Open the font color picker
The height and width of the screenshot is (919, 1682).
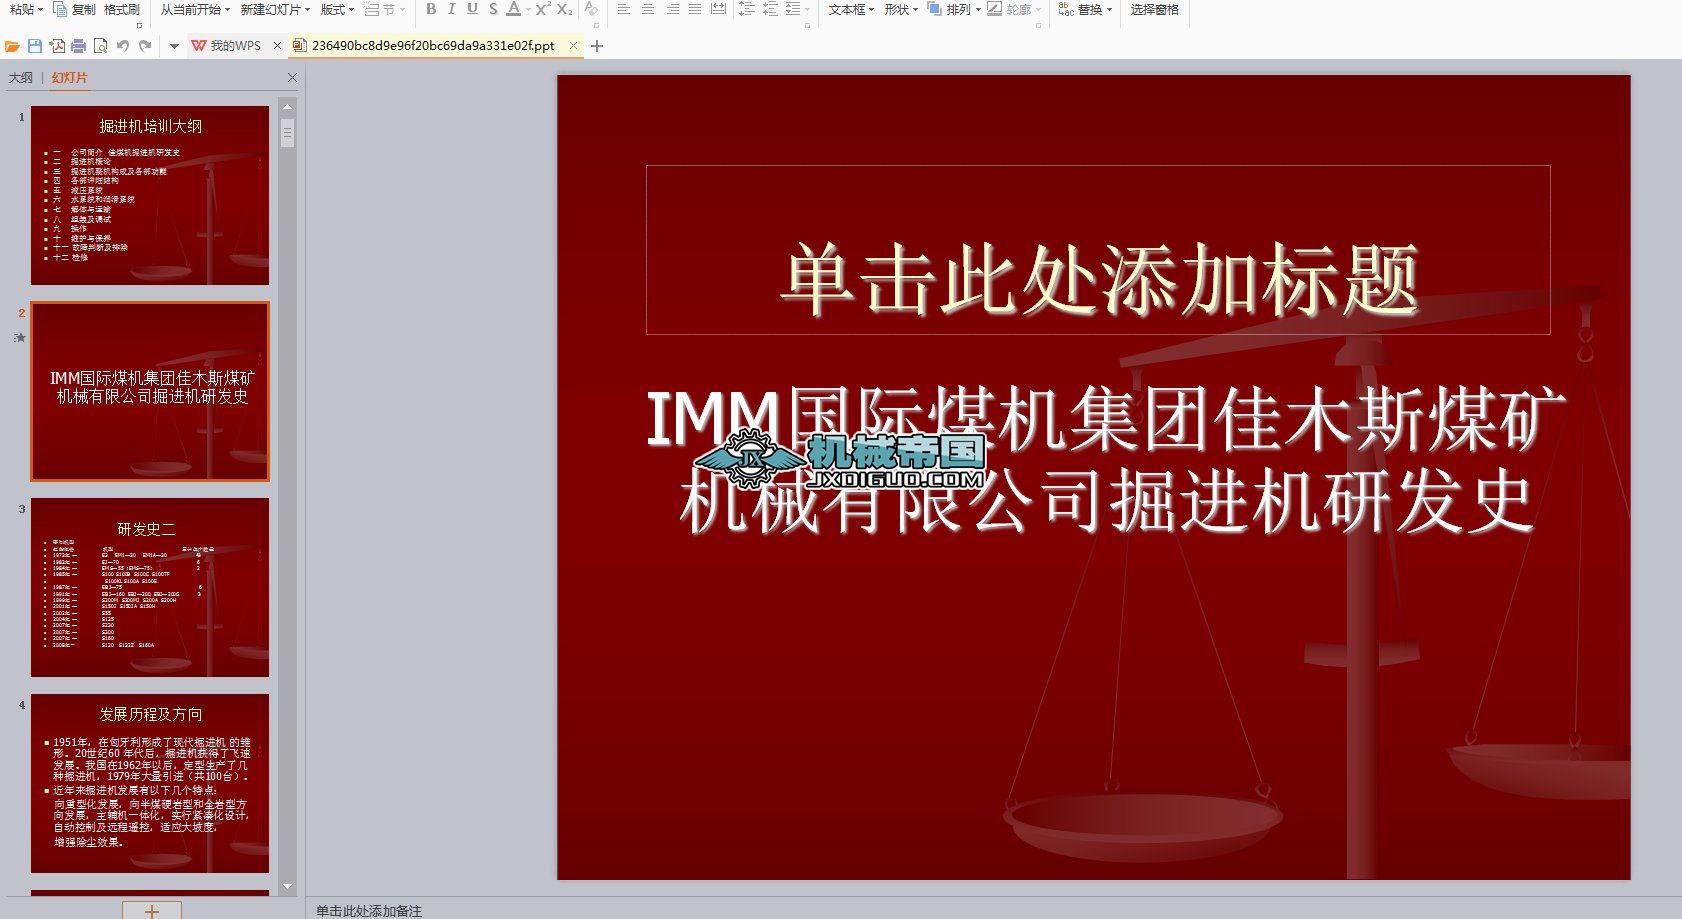click(512, 11)
